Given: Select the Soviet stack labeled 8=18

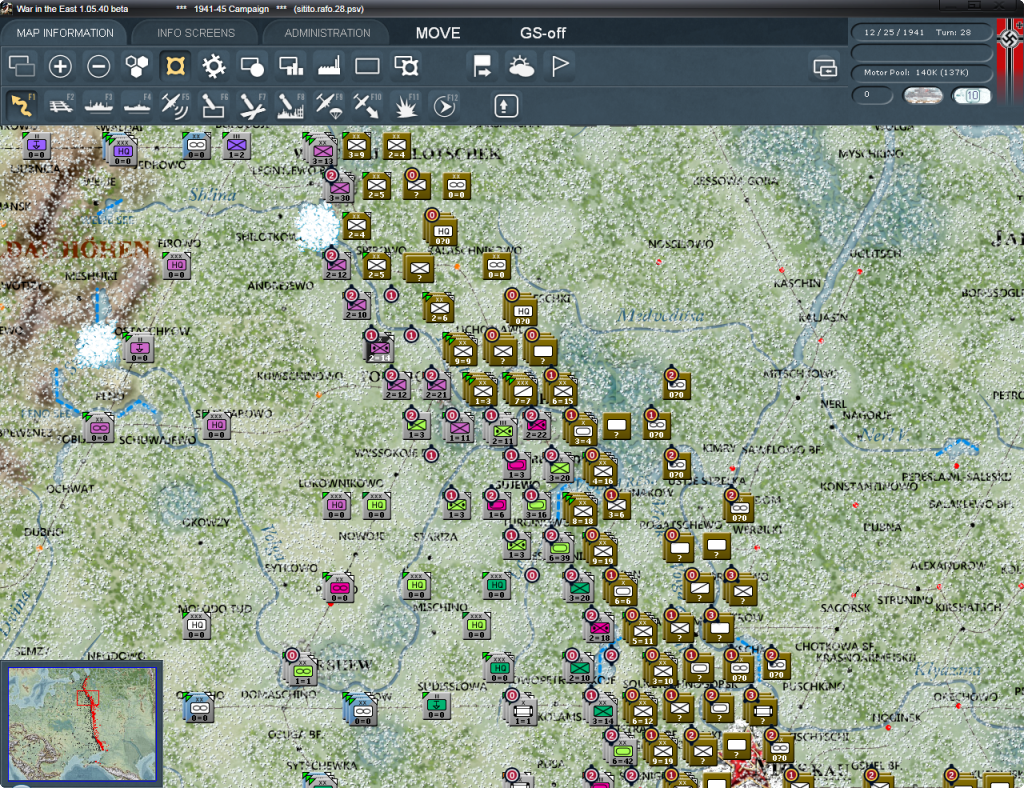Looking at the screenshot, I should click(x=582, y=510).
